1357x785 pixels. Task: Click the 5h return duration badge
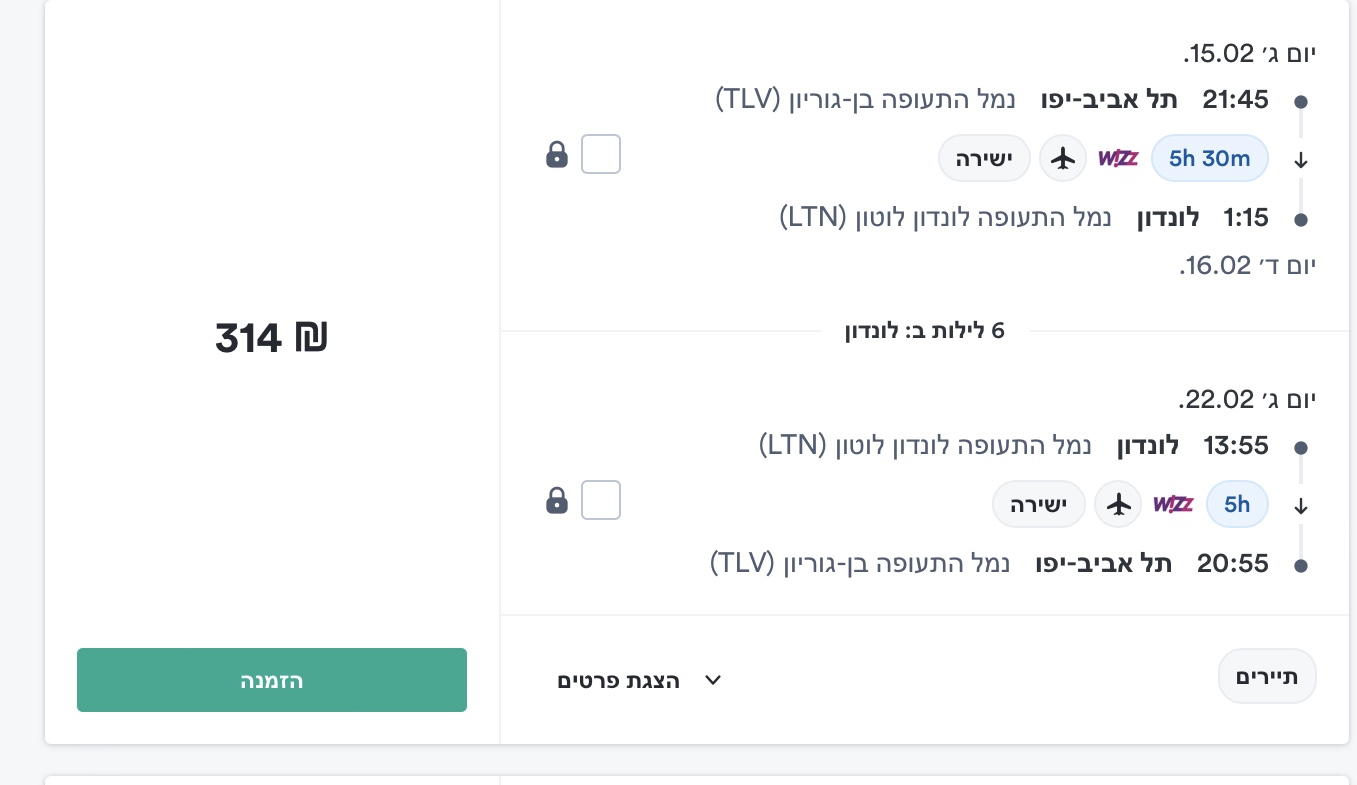point(1237,504)
